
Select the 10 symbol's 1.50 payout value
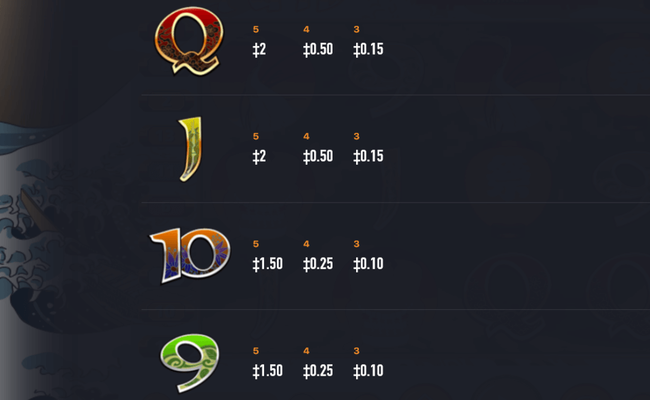pos(267,264)
